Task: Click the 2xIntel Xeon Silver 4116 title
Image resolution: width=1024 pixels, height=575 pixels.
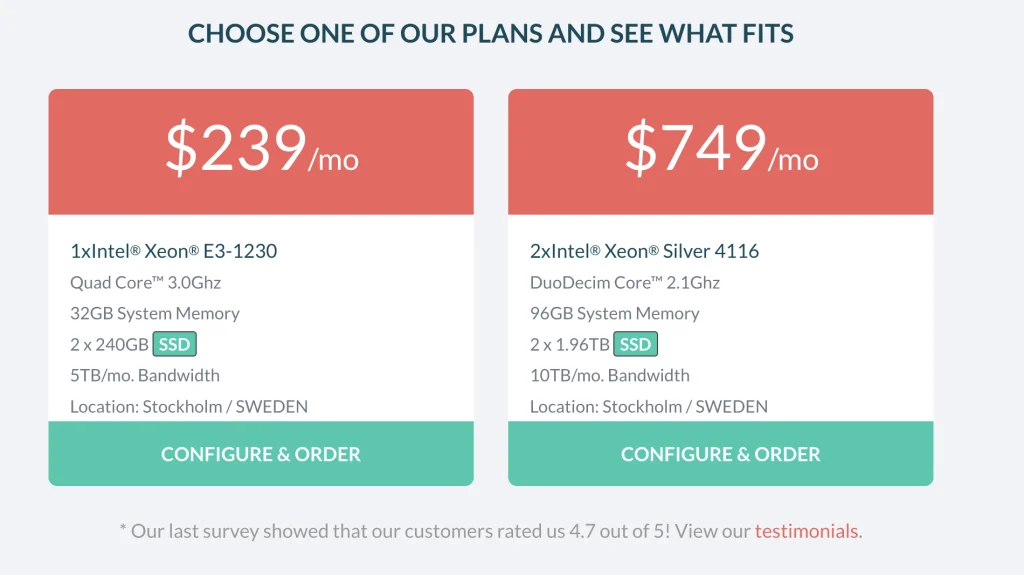Action: click(x=645, y=251)
